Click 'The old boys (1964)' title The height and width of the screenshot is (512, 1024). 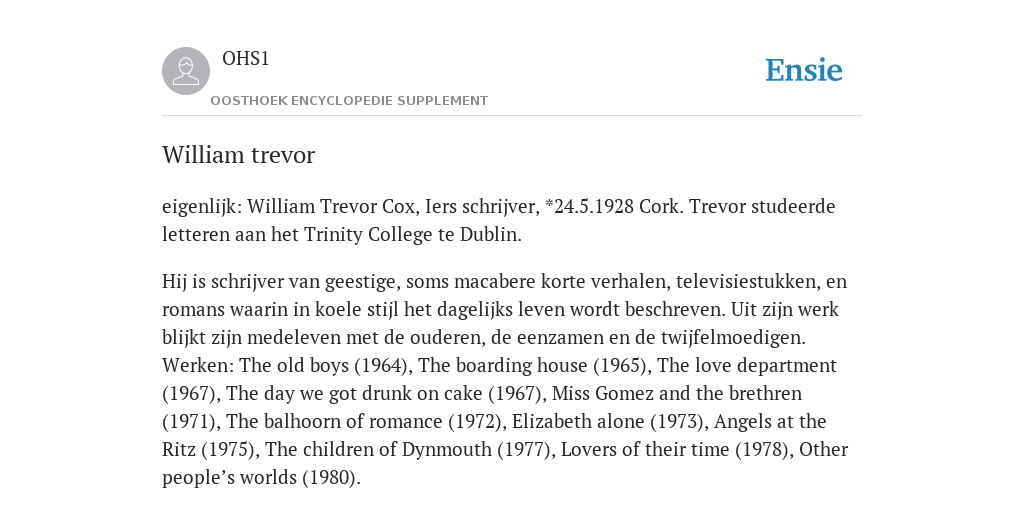pos(324,366)
